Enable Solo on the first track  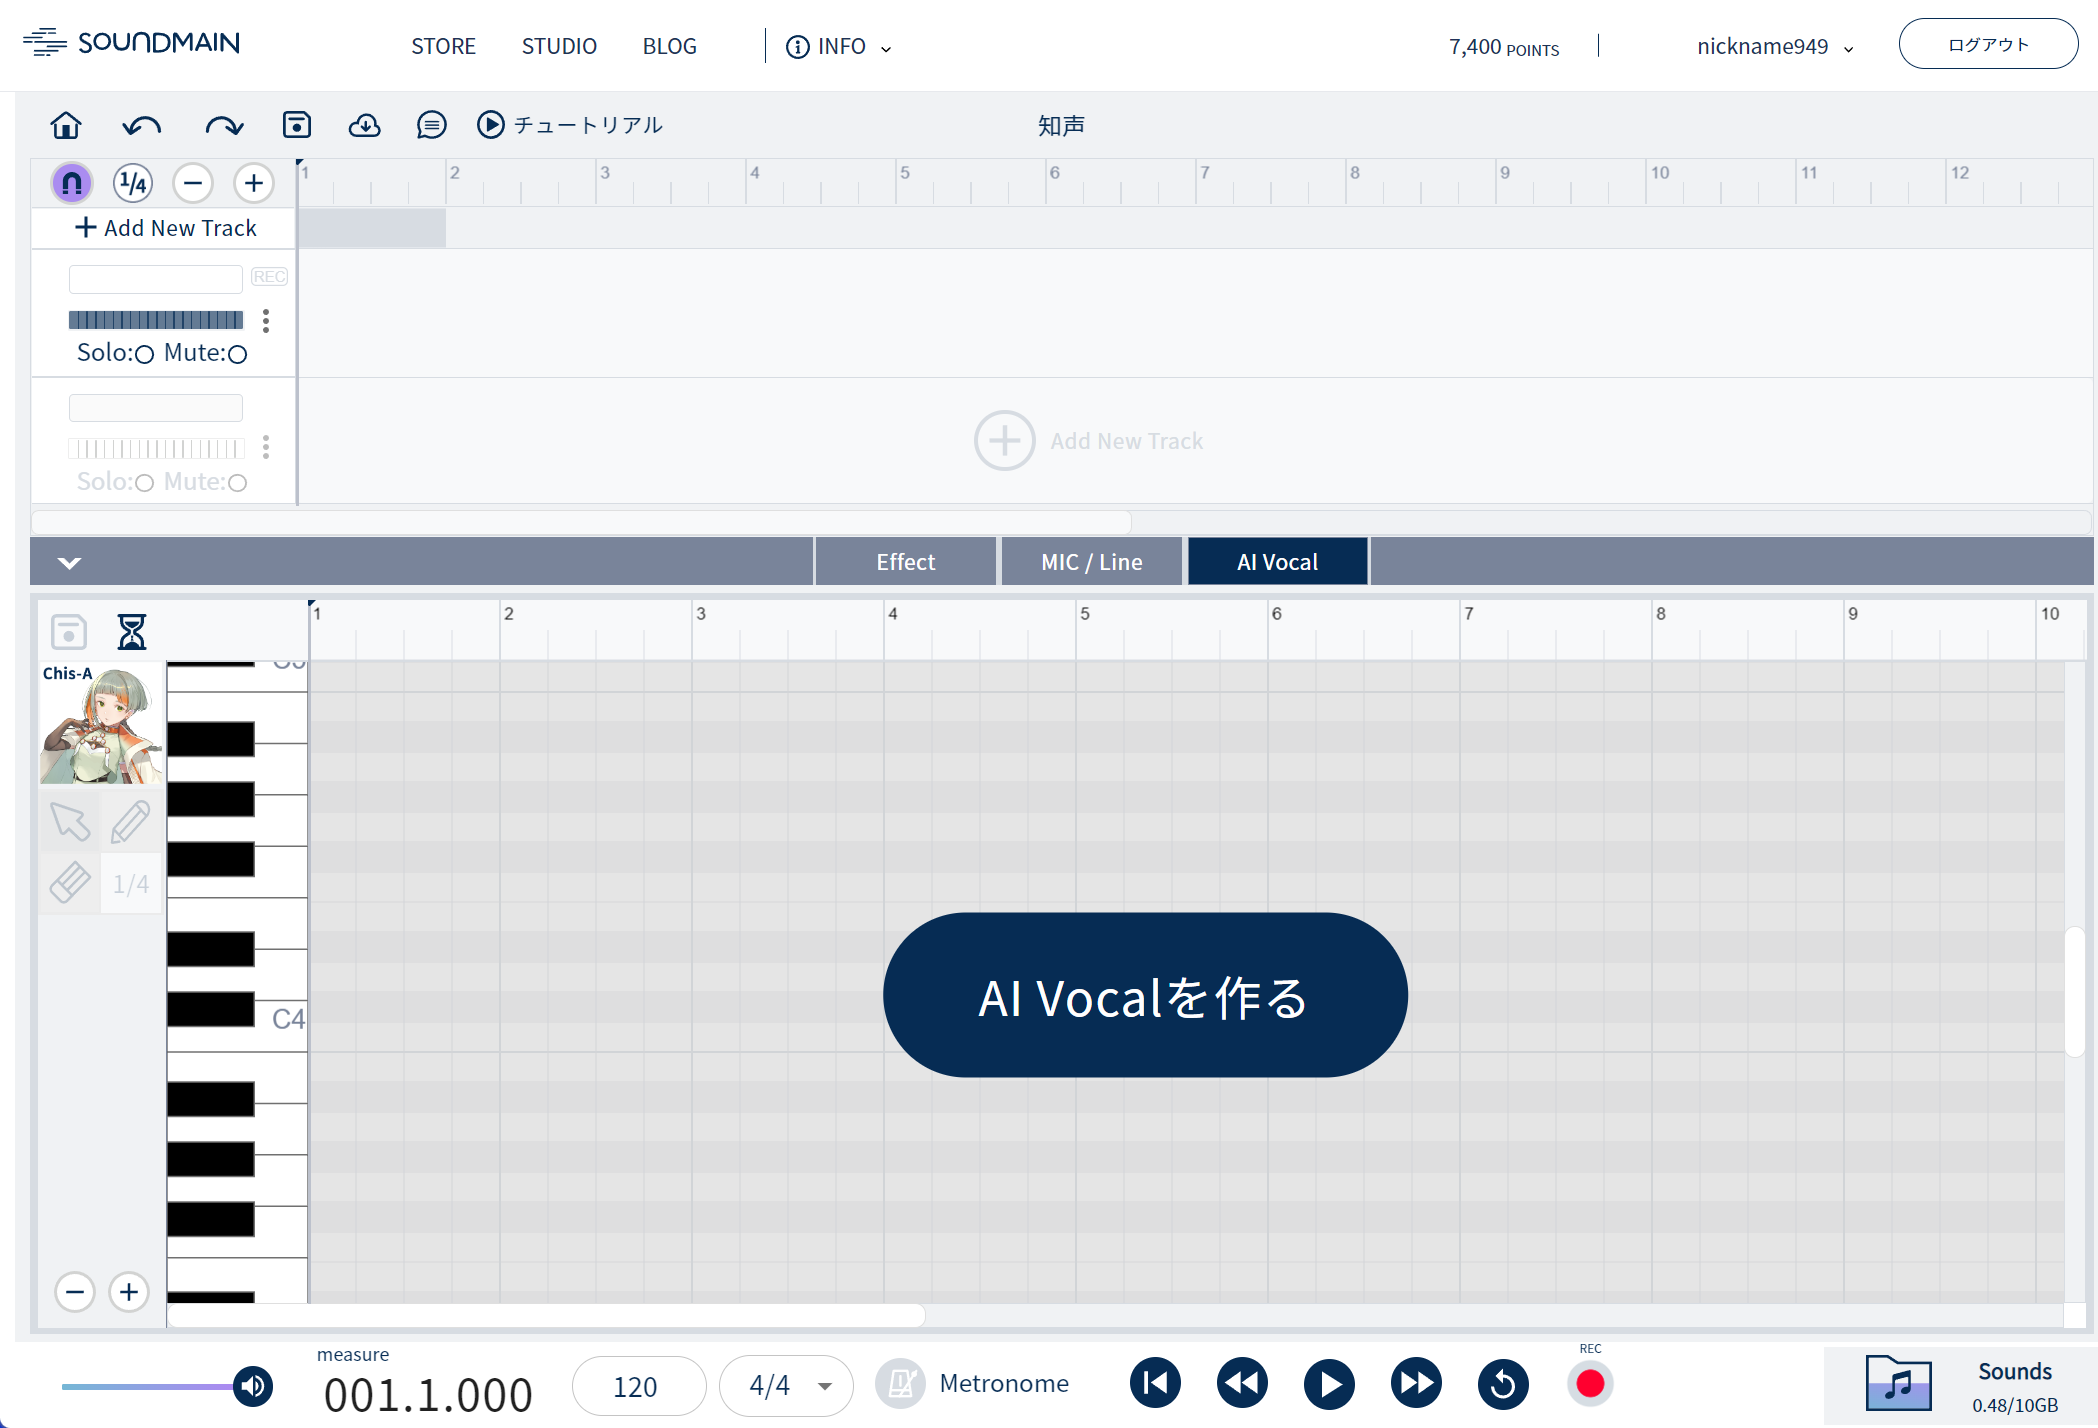[x=144, y=354]
